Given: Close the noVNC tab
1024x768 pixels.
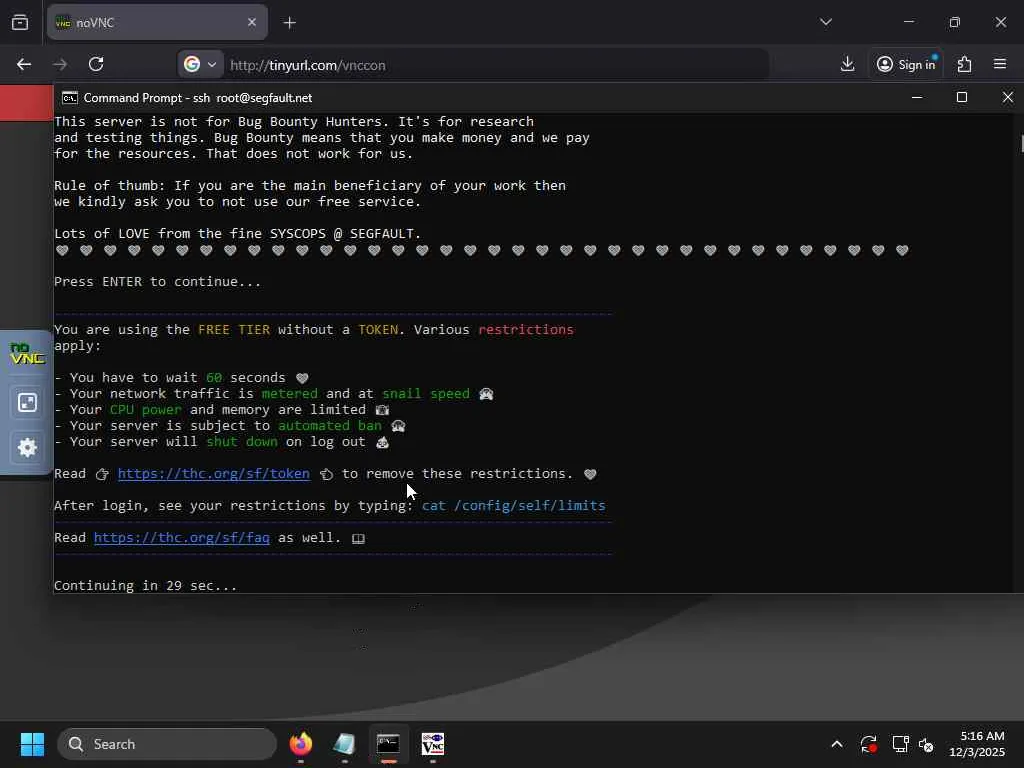Looking at the screenshot, I should pyautogui.click(x=252, y=22).
